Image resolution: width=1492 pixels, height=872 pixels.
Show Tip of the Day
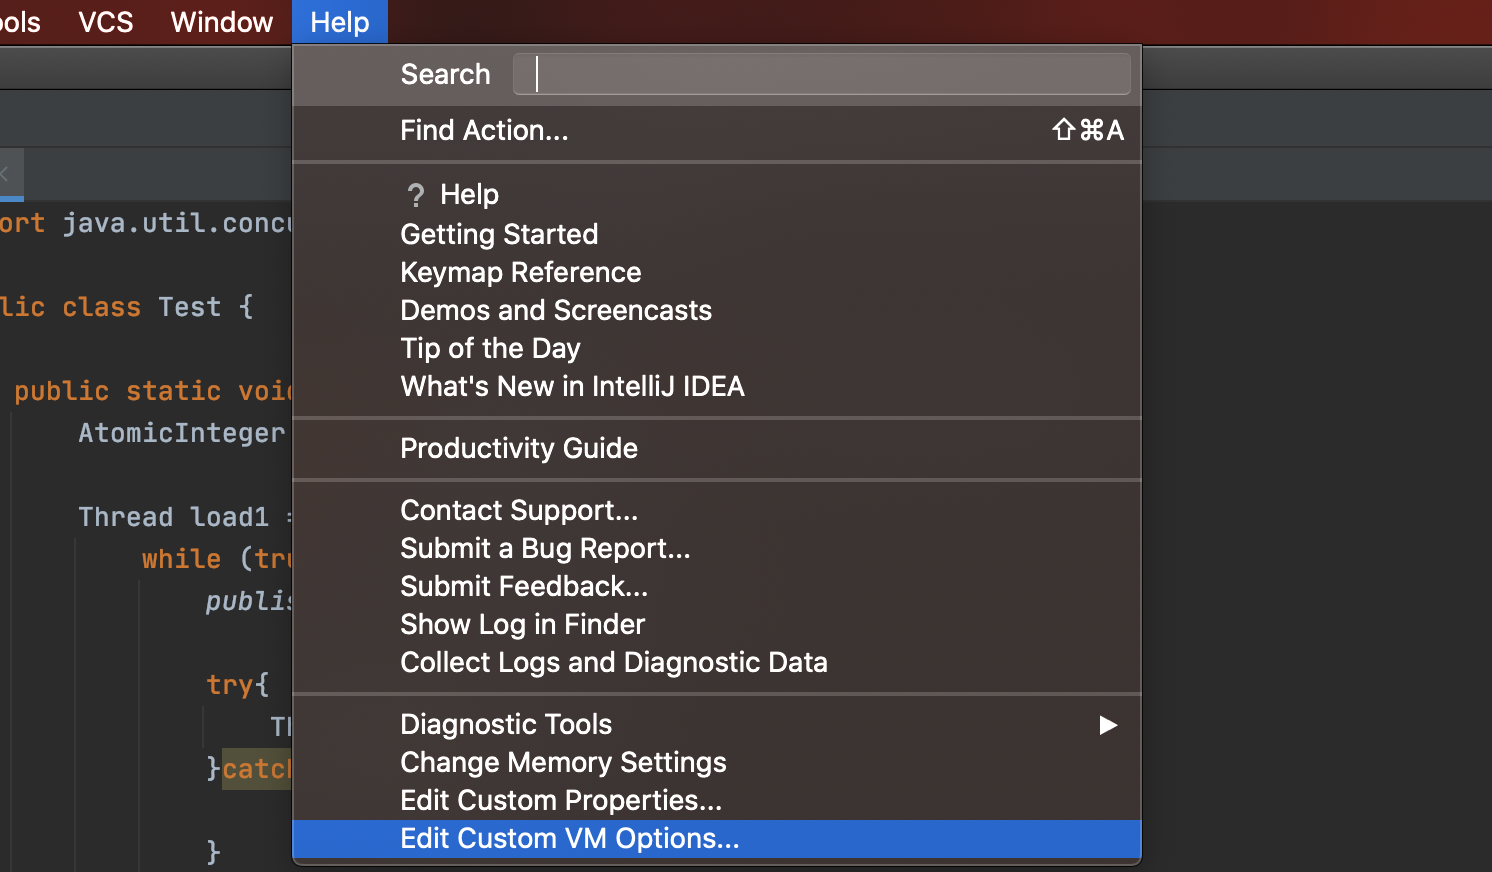click(x=490, y=349)
